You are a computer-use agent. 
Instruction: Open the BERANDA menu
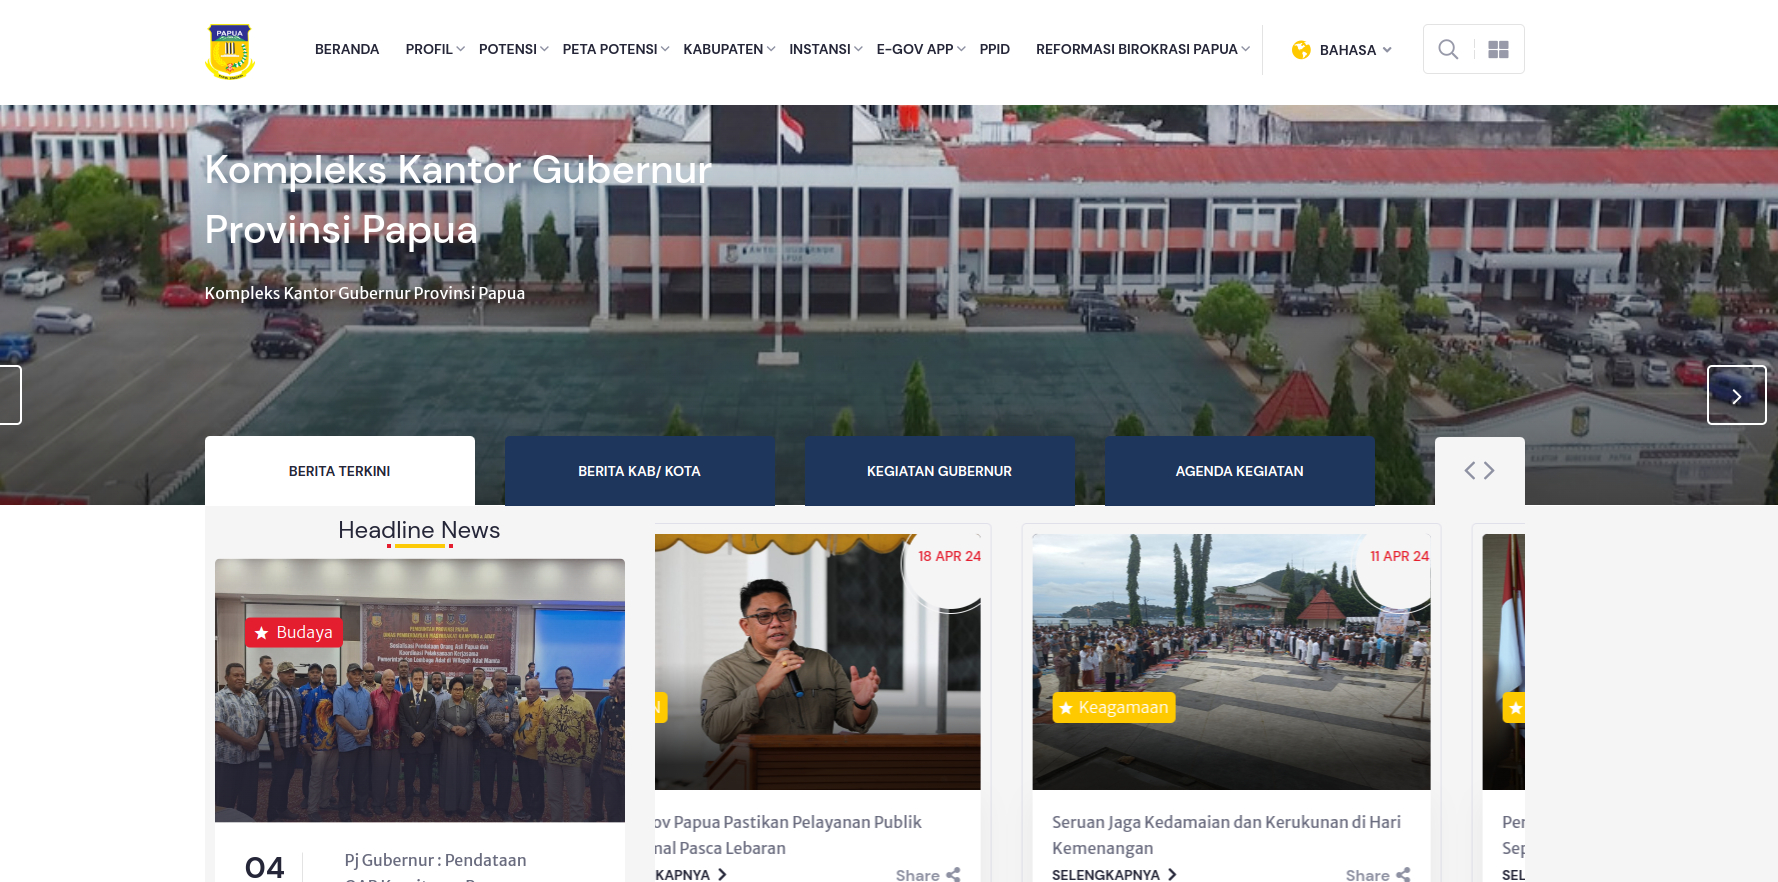click(347, 49)
